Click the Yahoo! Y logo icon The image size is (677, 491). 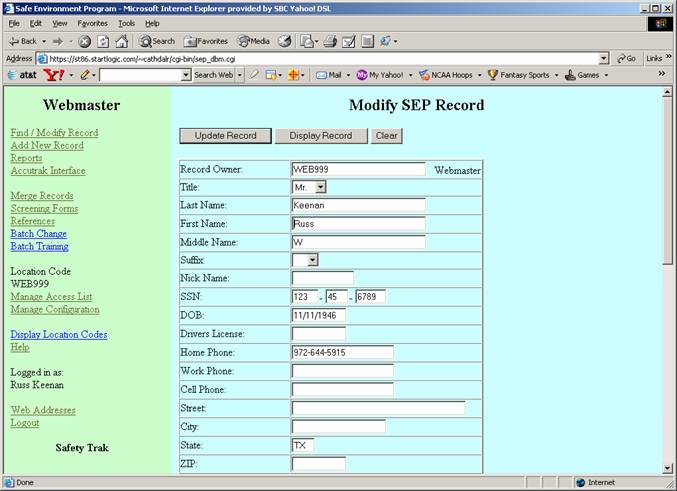52,75
